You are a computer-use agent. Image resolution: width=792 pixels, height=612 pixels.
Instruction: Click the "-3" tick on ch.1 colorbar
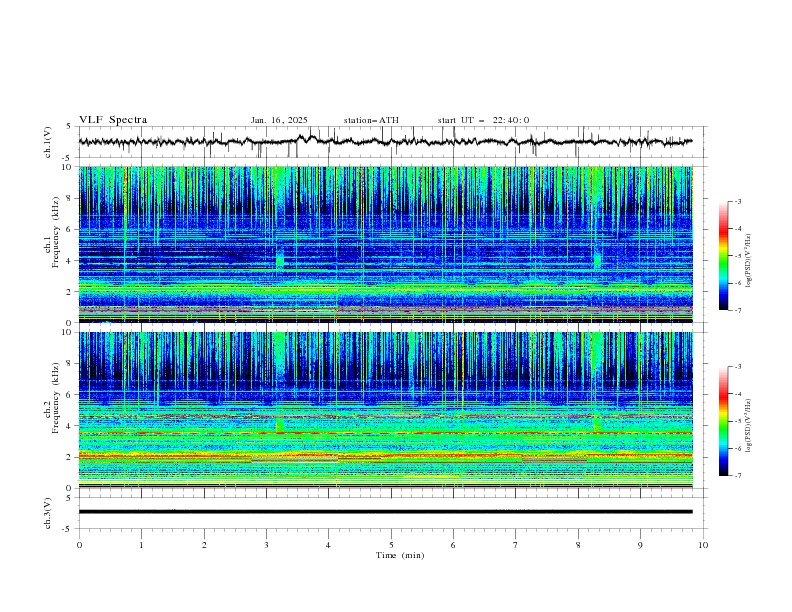(737, 201)
